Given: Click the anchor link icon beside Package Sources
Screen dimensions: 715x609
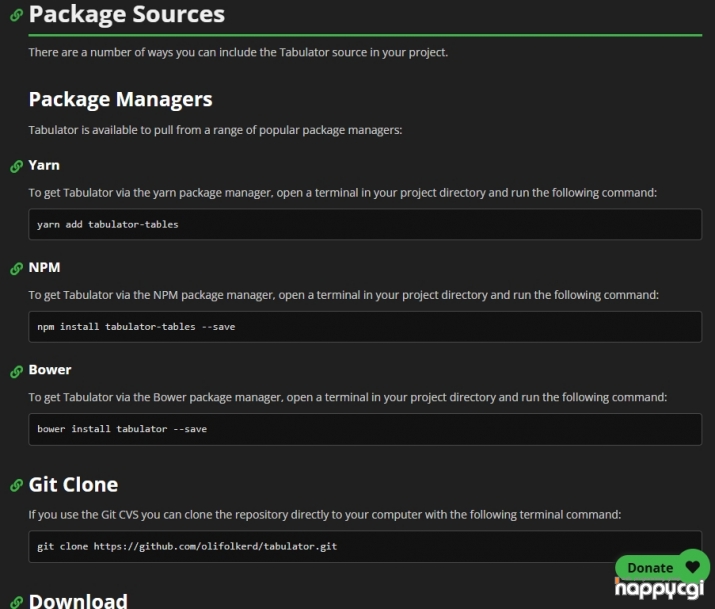Looking at the screenshot, I should click(x=16, y=16).
